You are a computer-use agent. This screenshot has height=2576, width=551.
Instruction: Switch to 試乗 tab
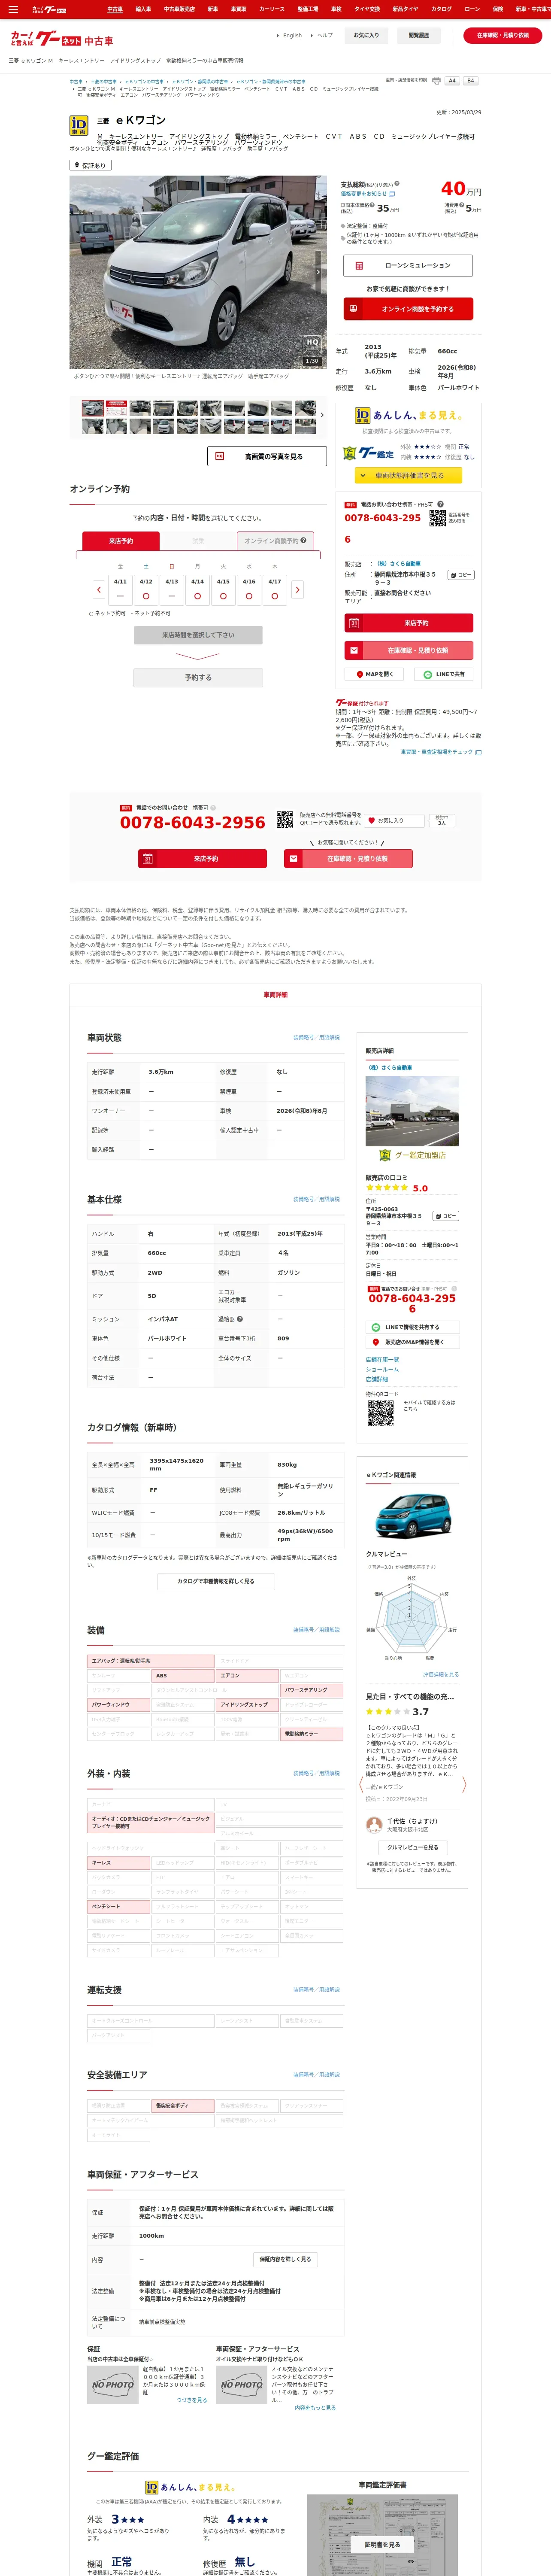(198, 541)
